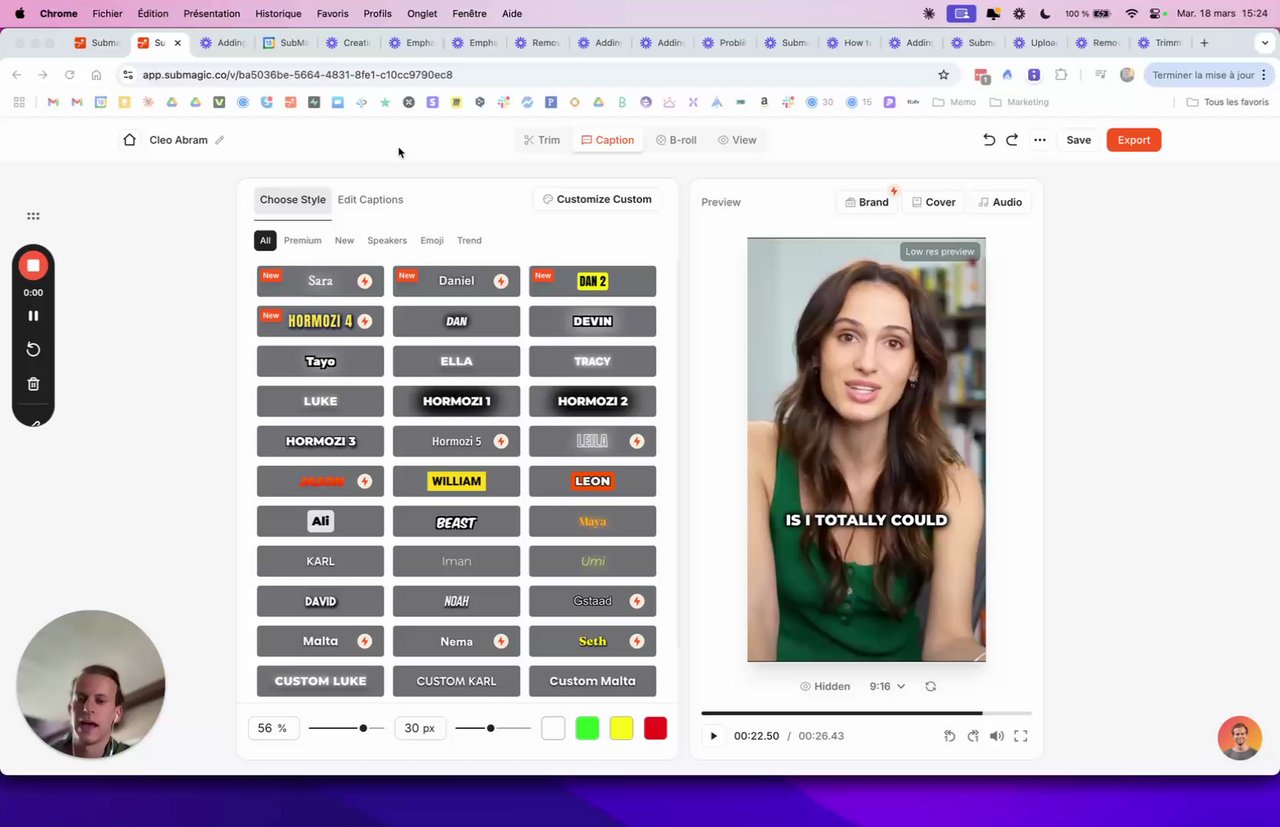Edit project name with the pencil icon
This screenshot has width=1280, height=827.
coord(219,140)
